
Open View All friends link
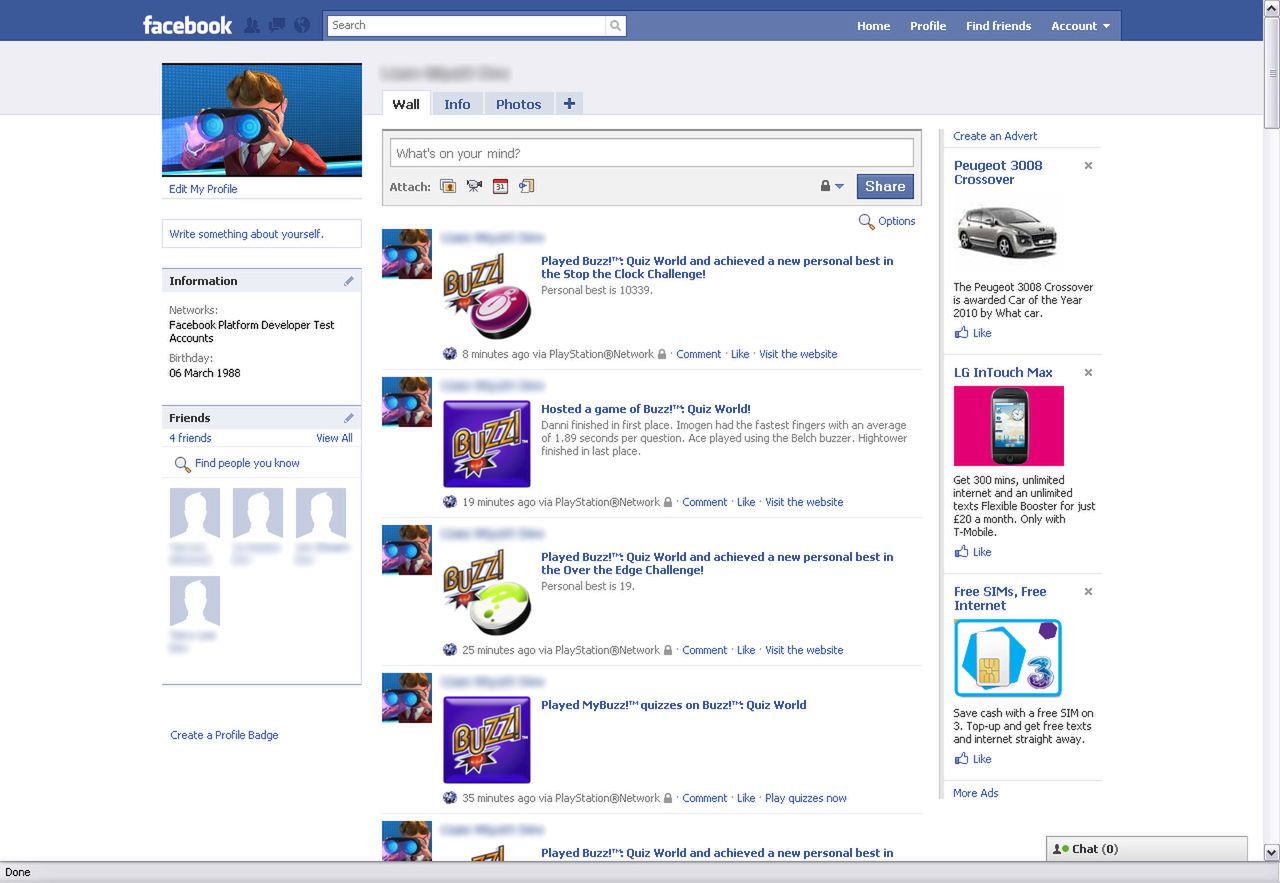pyautogui.click(x=334, y=438)
